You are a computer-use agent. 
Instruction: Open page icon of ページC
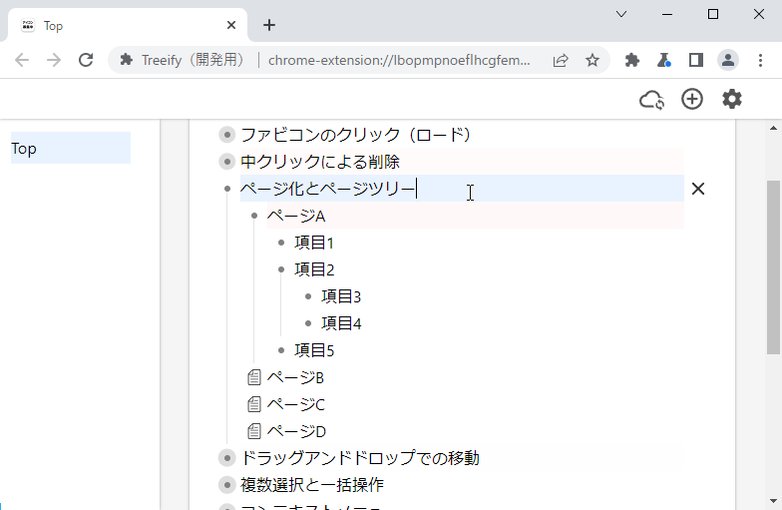pos(254,404)
